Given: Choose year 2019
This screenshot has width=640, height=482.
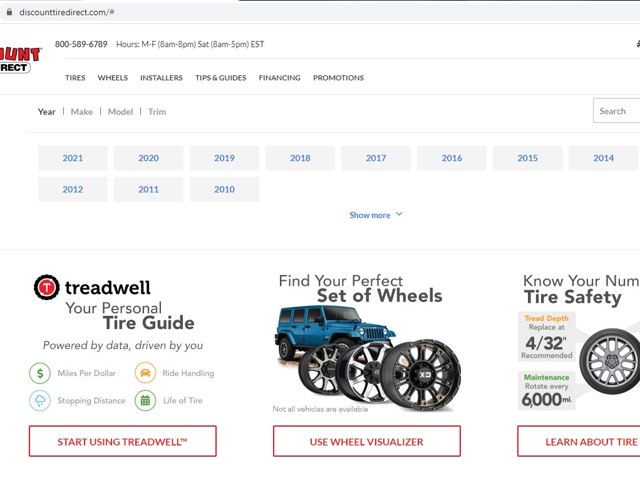Looking at the screenshot, I should 224,158.
